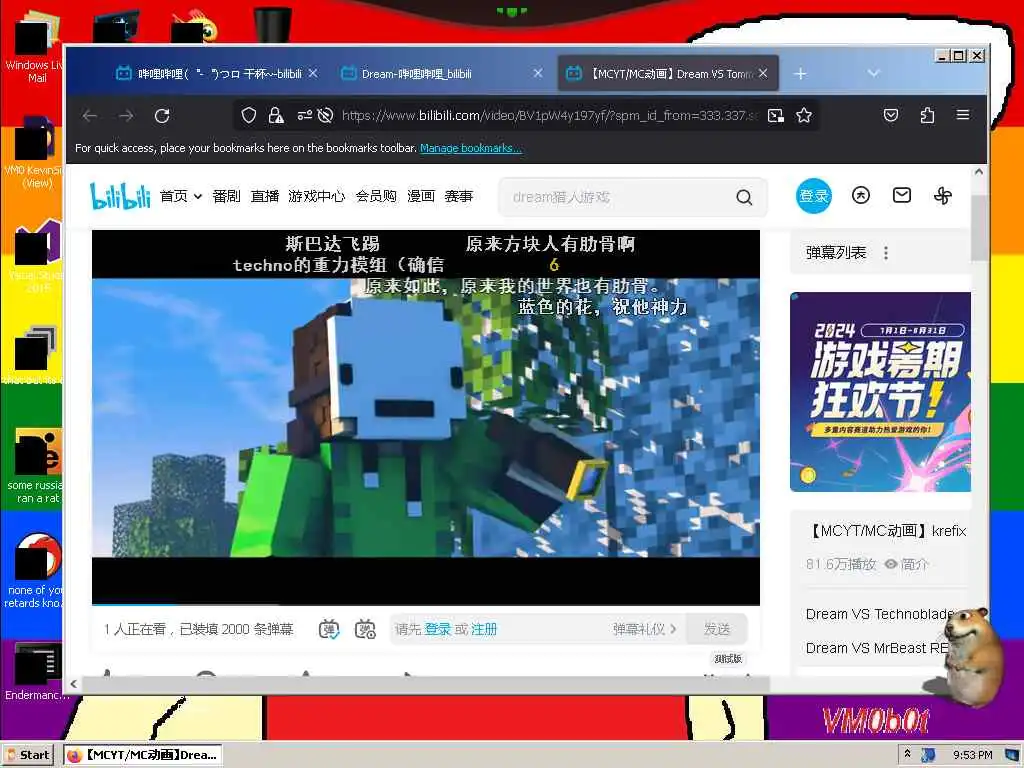1024x768 pixels.
Task: Open the tracking protection shield icon
Action: coord(248,116)
